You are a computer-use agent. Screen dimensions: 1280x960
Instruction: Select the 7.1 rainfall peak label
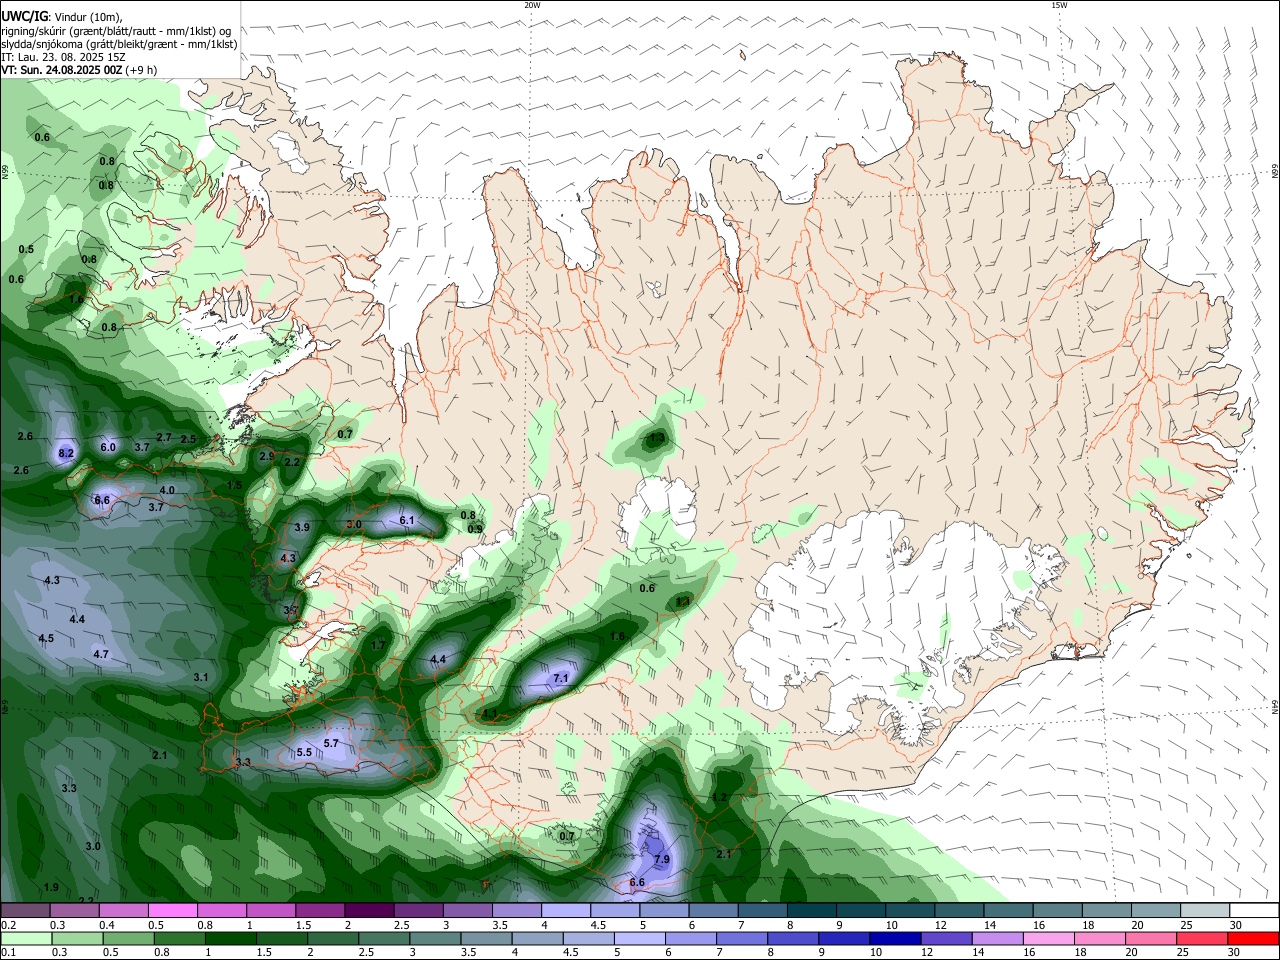point(561,678)
